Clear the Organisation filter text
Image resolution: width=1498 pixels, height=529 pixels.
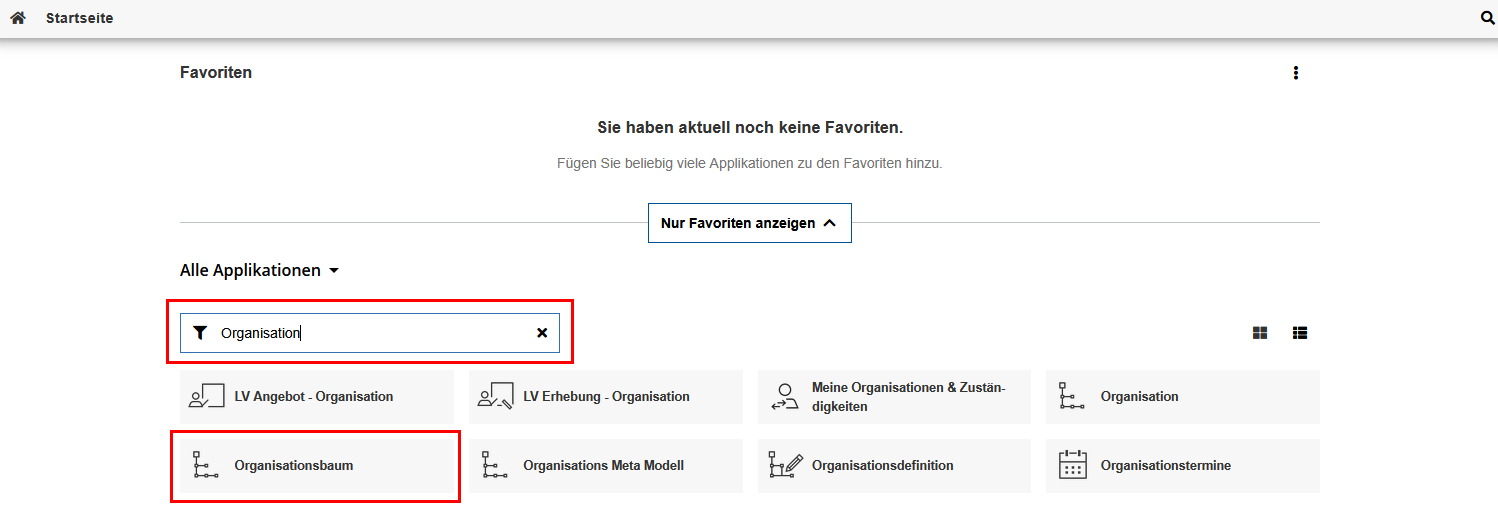[x=542, y=333]
